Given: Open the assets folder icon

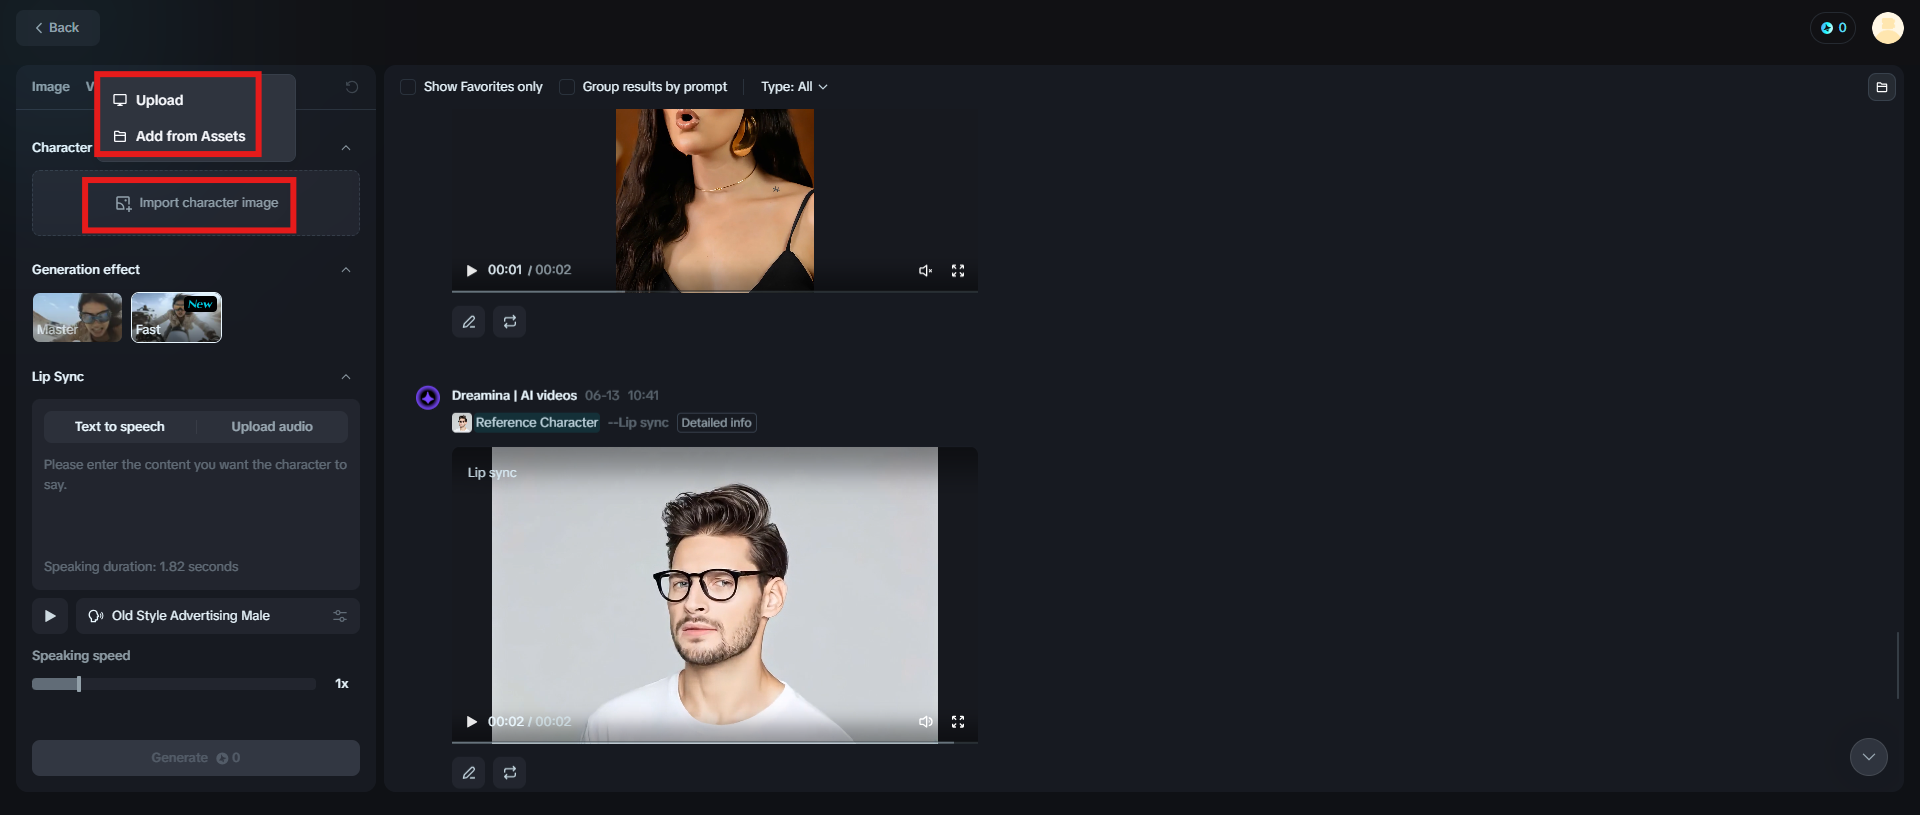Looking at the screenshot, I should (1881, 87).
